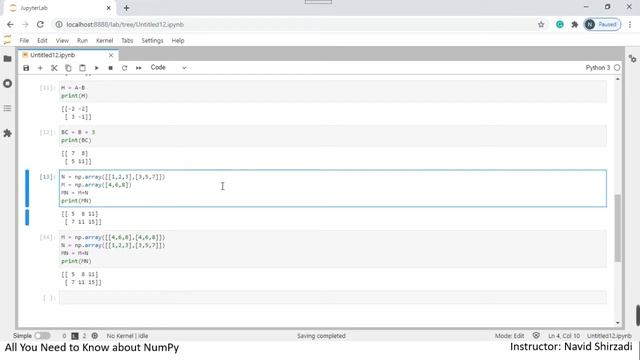This screenshot has height=360, width=640.
Task: Insert a new cell below with plus icon
Action: tap(40, 68)
